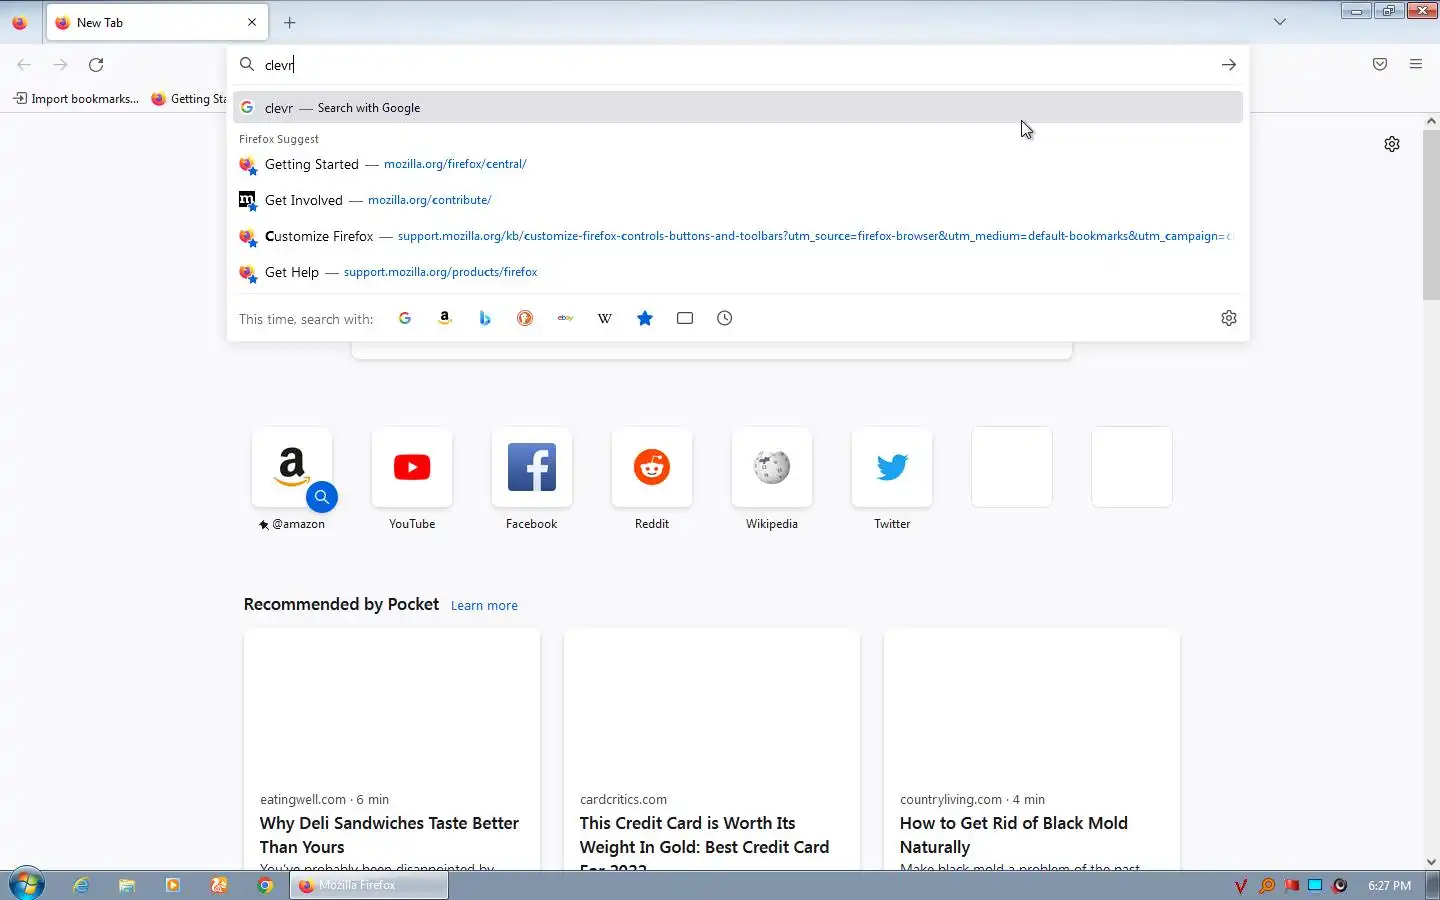1440x900 pixels.
Task: Search in History clock icon
Action: click(725, 318)
